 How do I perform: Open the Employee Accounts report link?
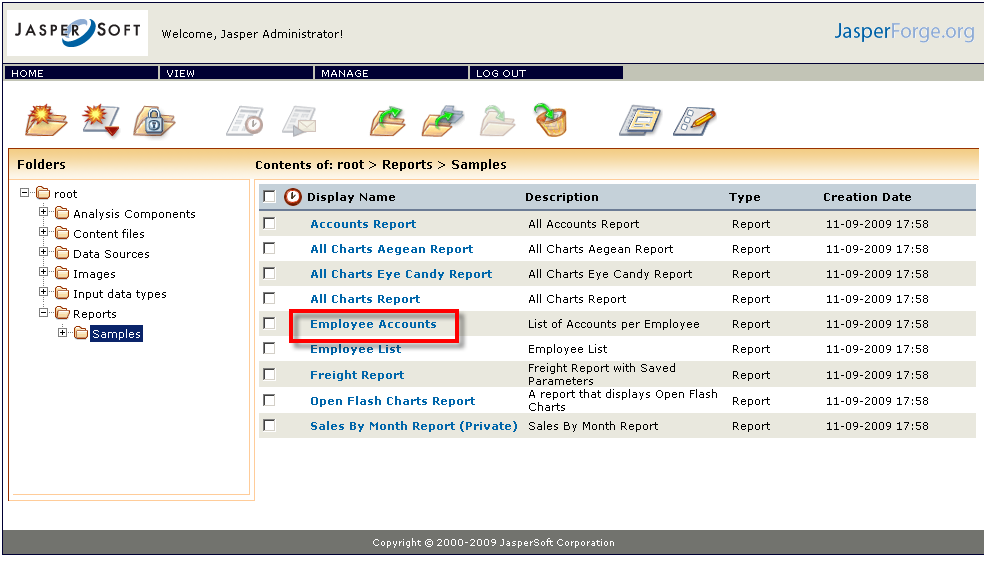[373, 324]
